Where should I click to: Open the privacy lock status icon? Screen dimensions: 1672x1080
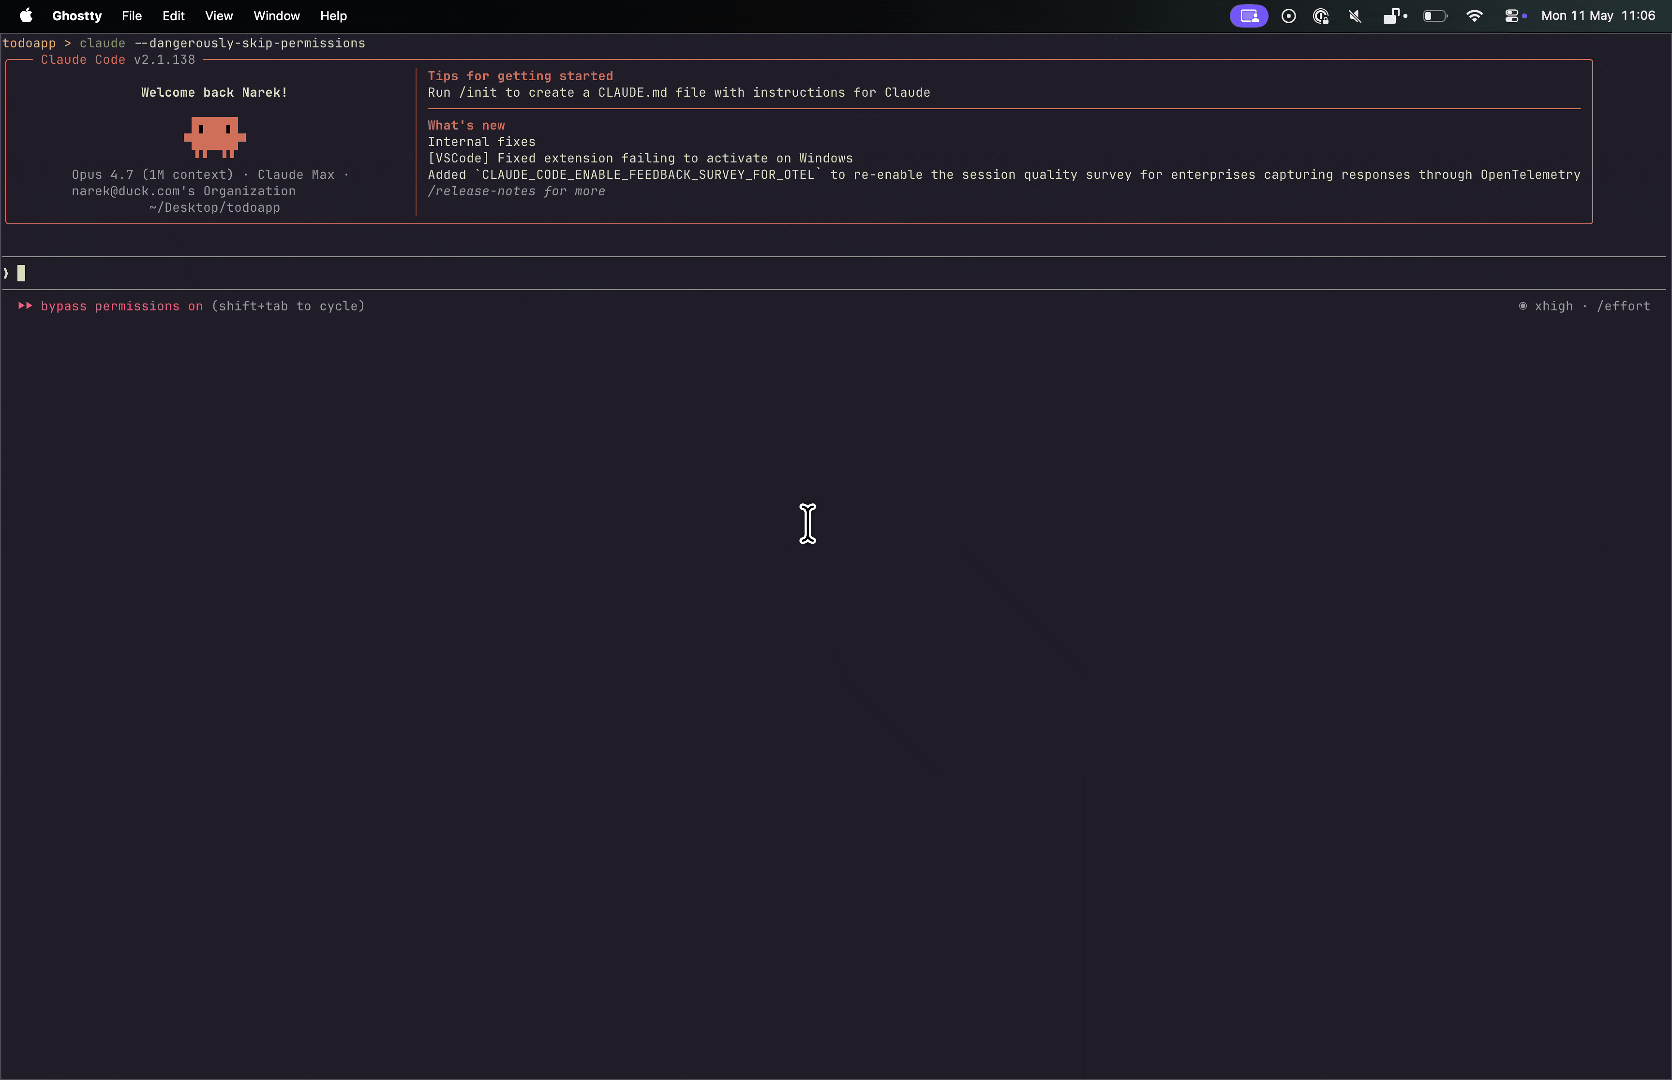(1321, 16)
